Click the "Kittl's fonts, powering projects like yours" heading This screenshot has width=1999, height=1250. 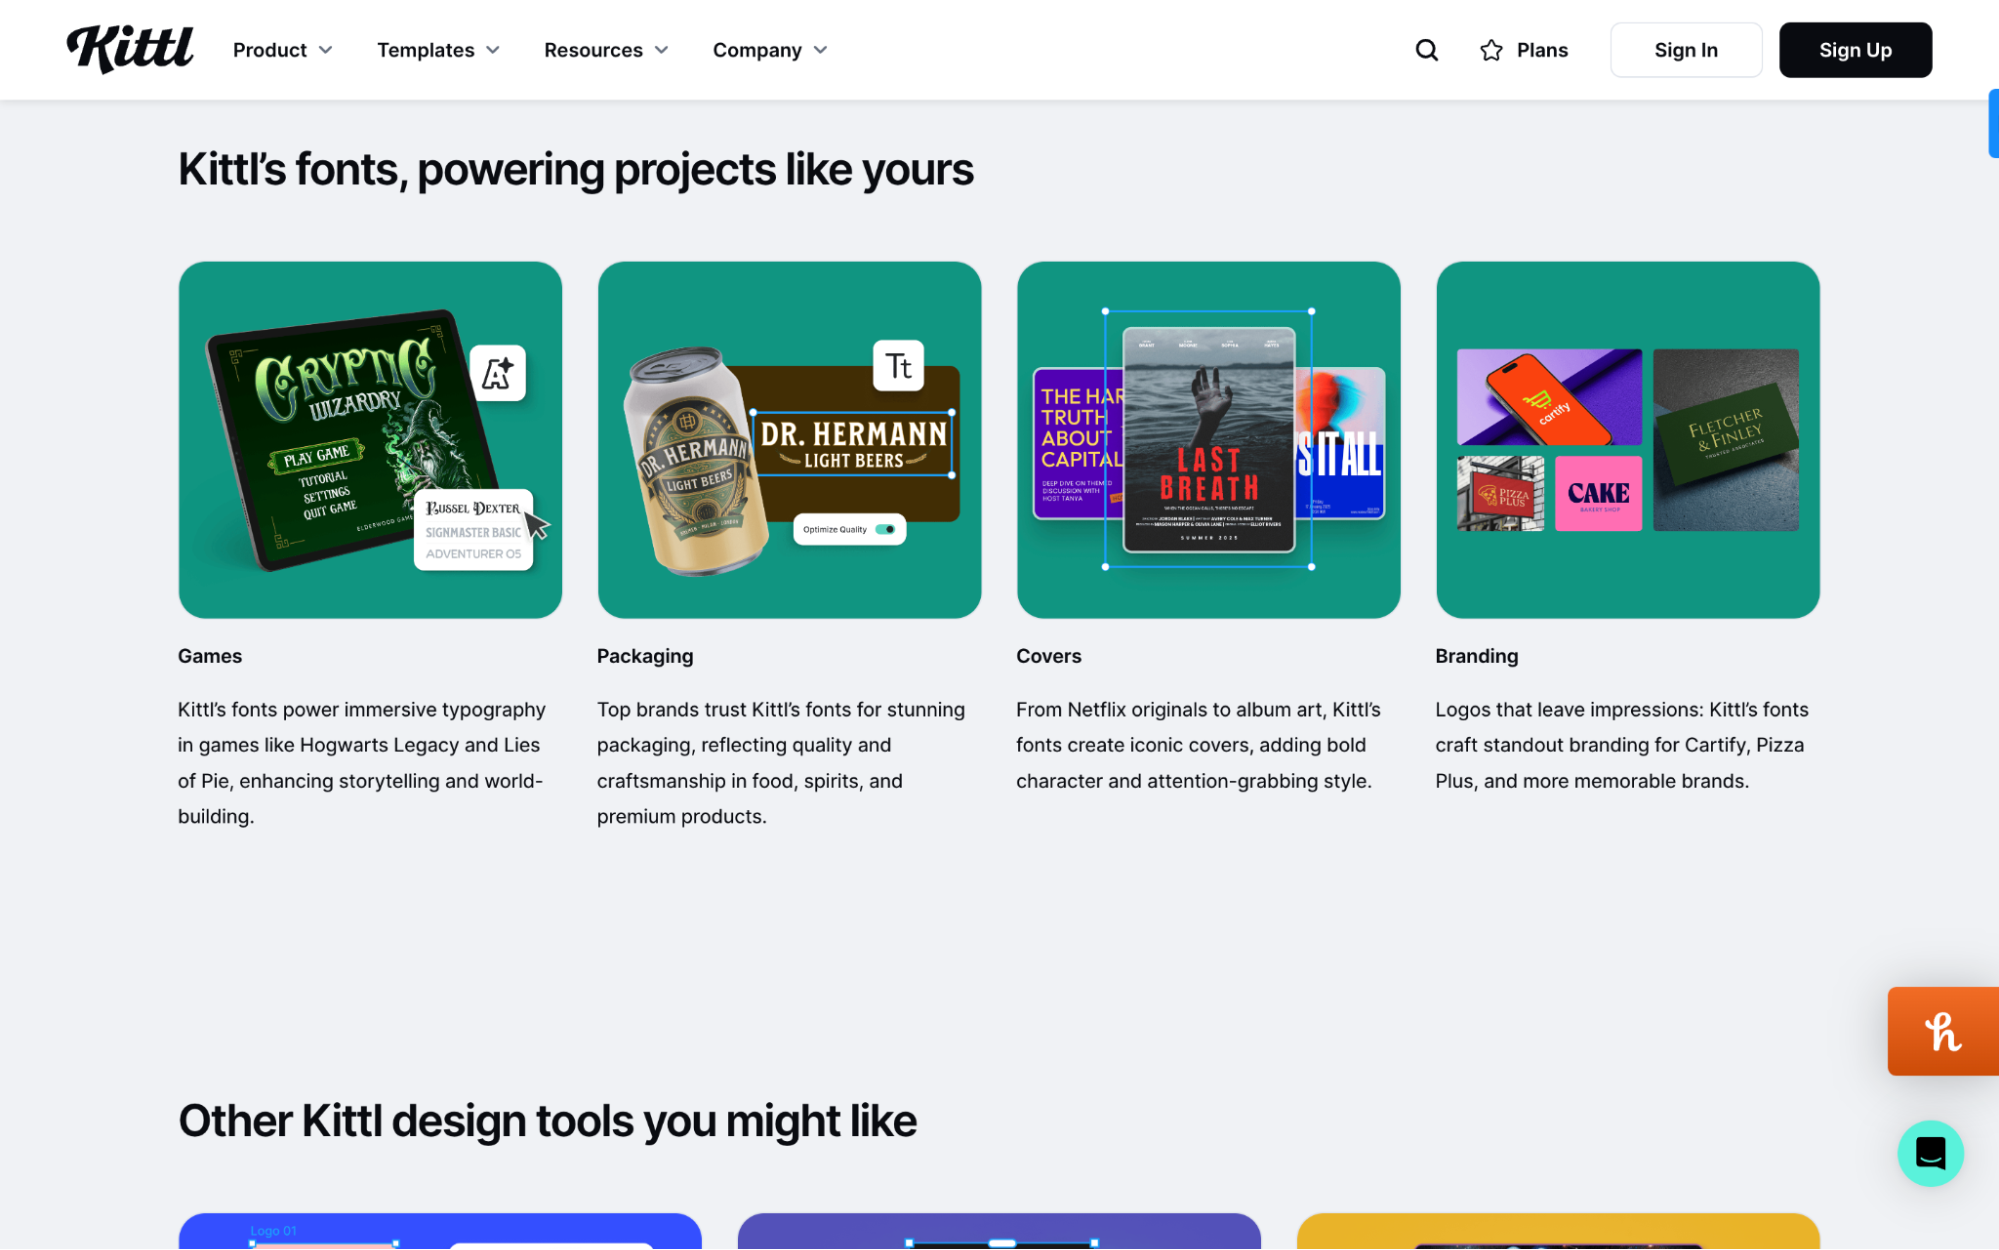pyautogui.click(x=576, y=170)
